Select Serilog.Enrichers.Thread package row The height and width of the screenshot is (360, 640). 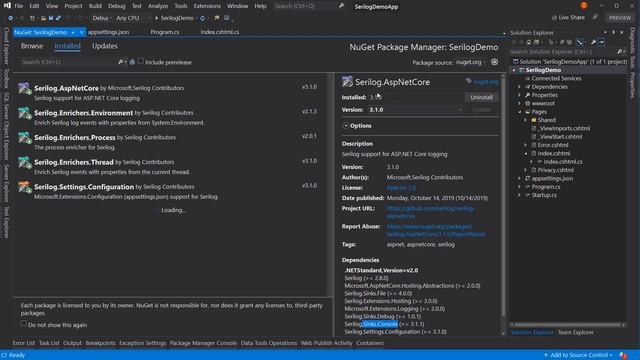[x=168, y=167]
